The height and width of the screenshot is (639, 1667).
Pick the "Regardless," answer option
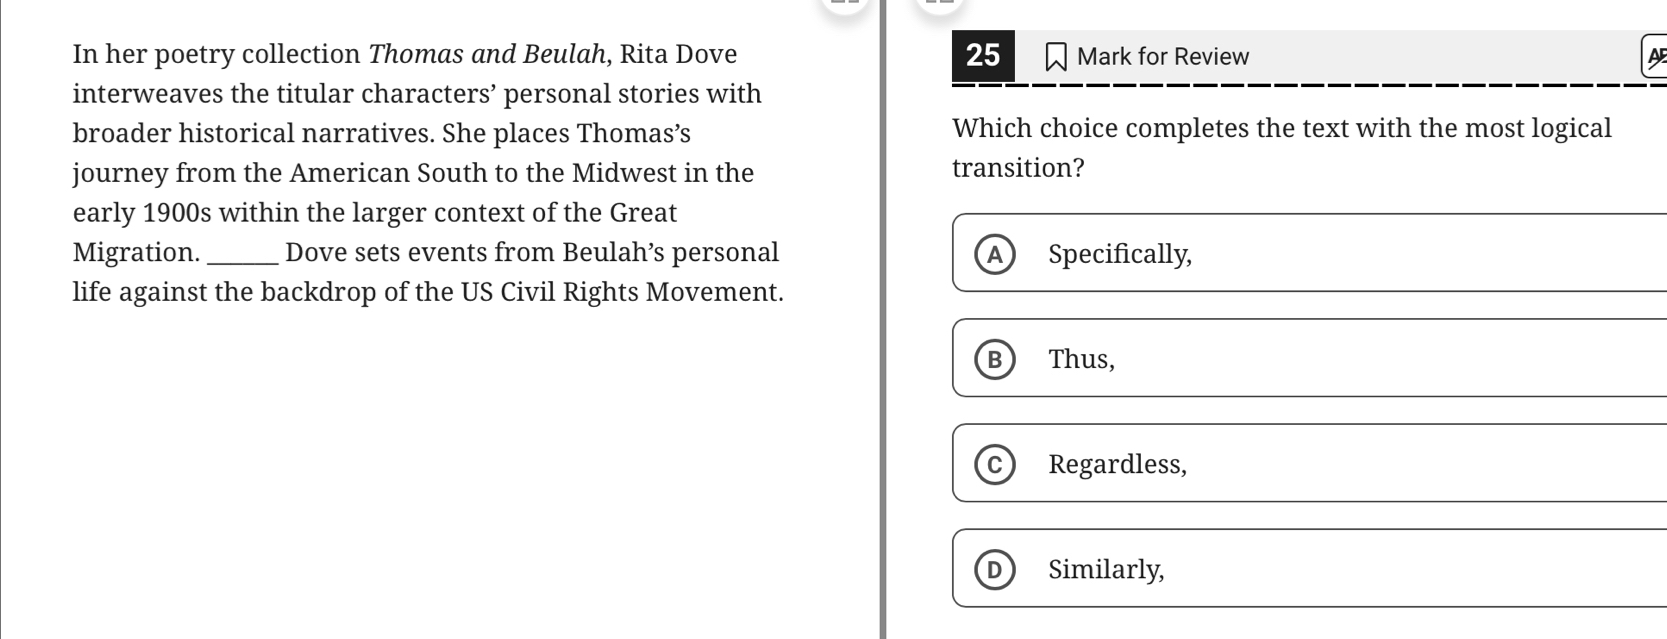[1118, 465]
